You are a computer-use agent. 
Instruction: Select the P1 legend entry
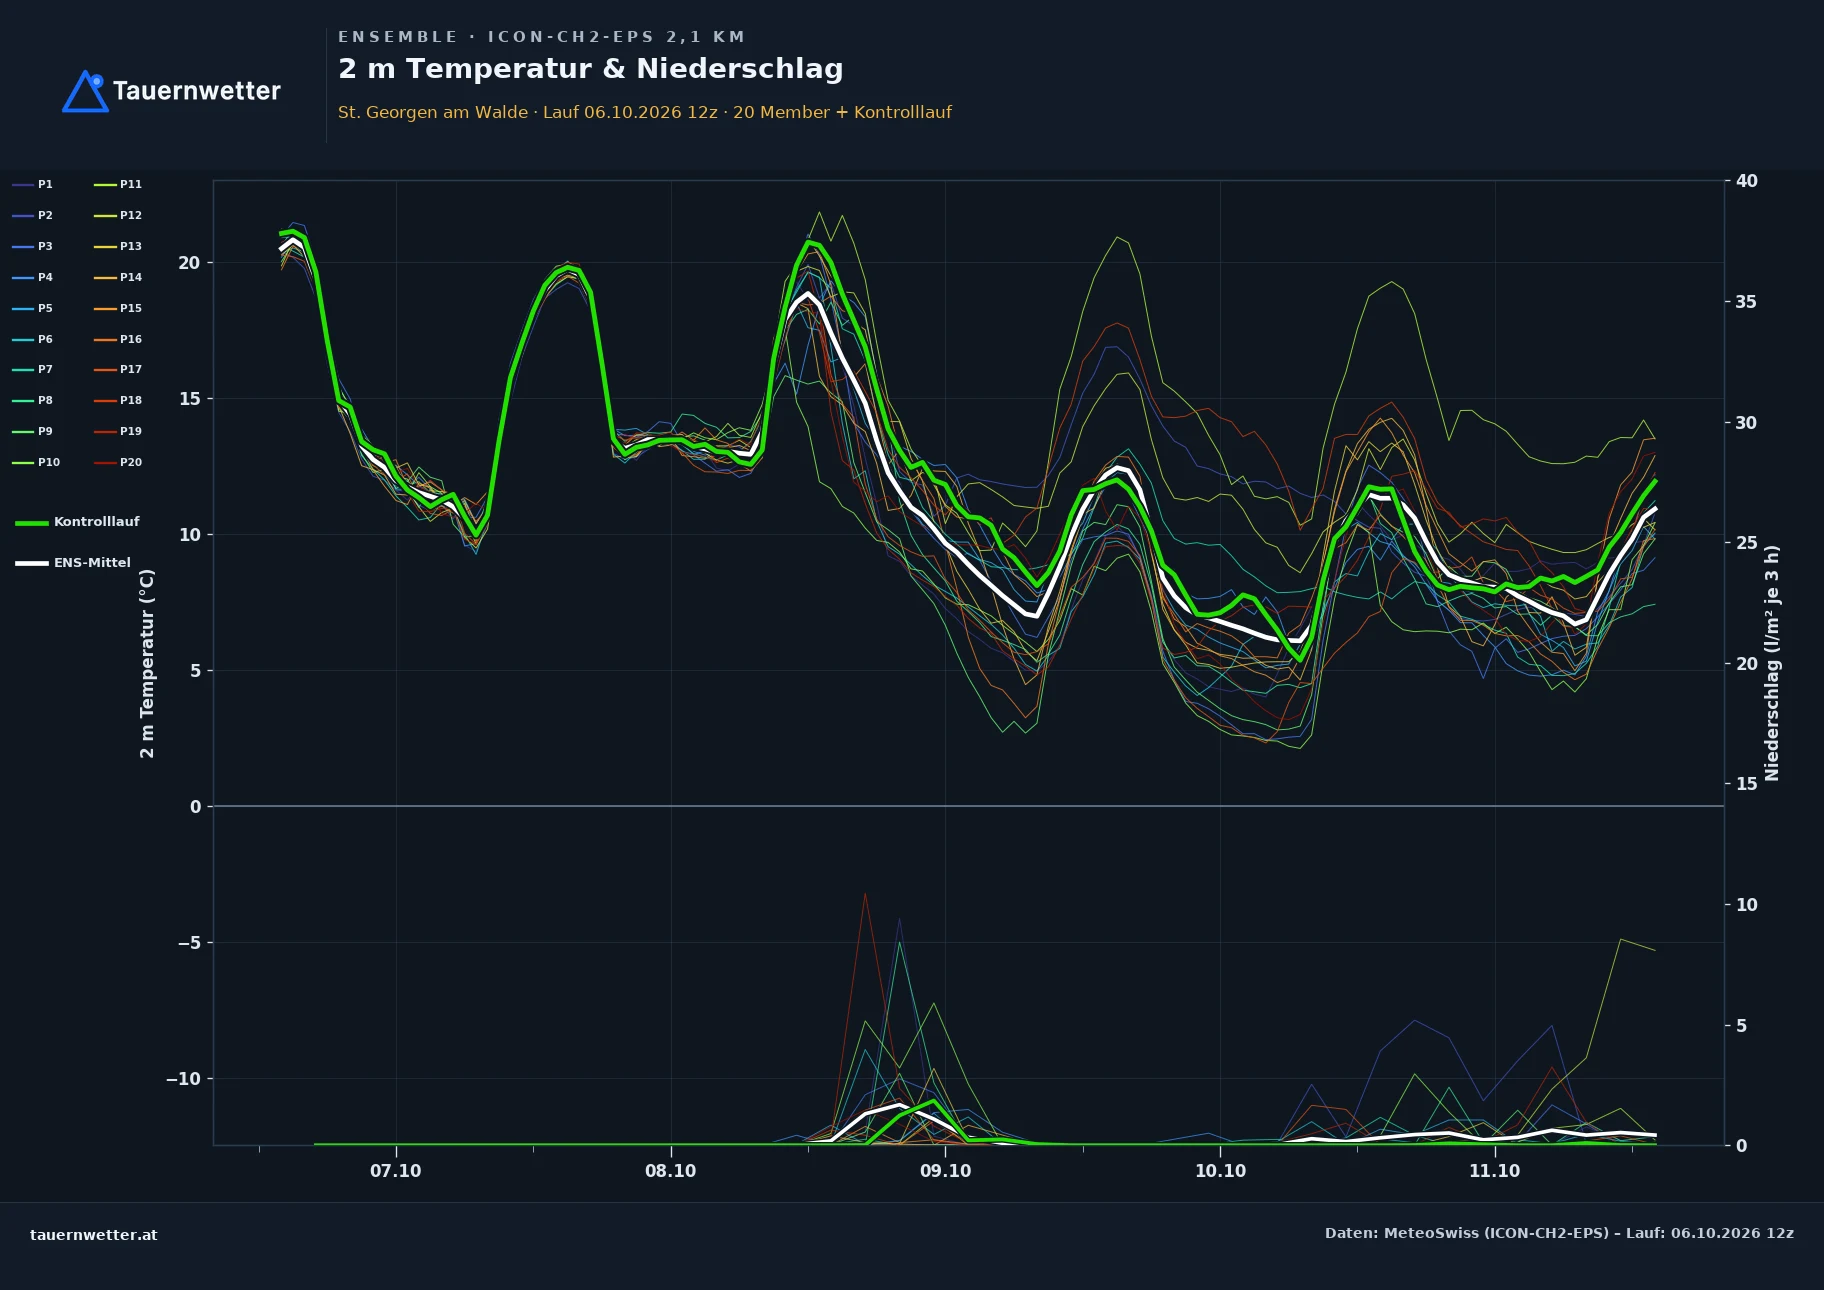(33, 185)
